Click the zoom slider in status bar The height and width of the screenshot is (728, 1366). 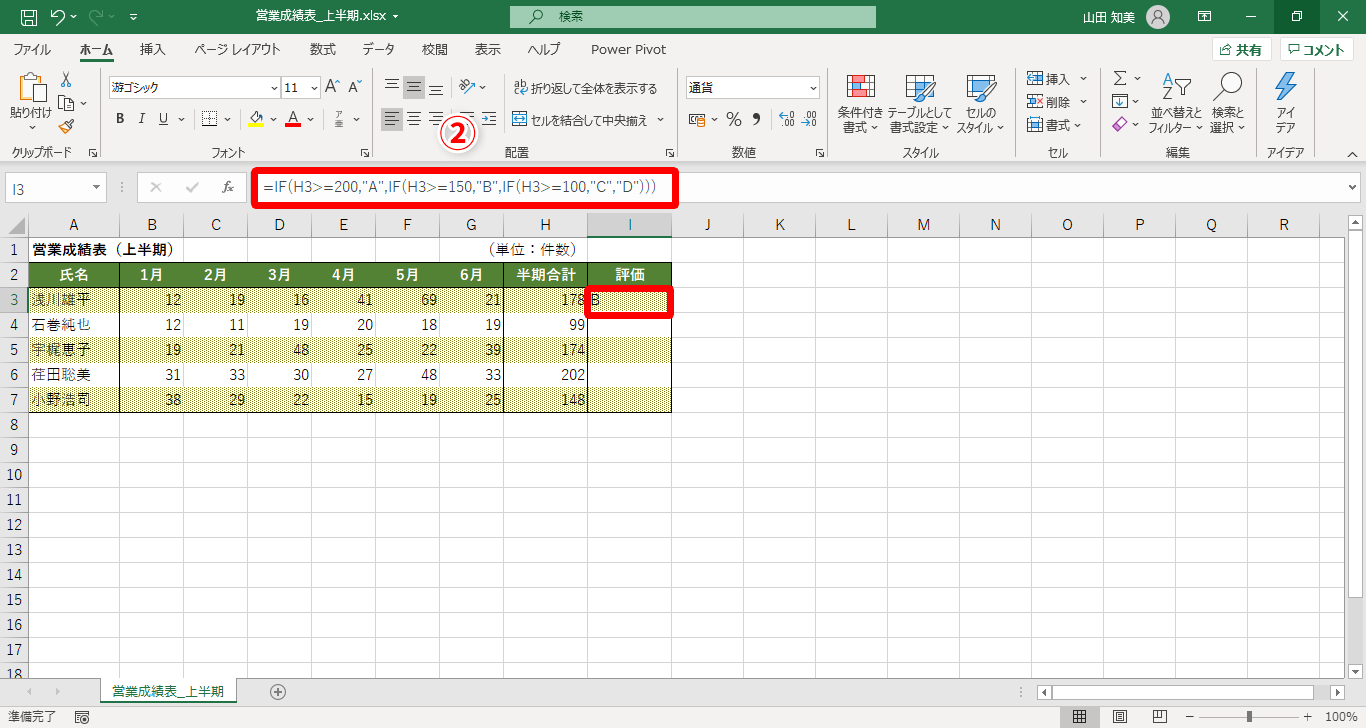1249,716
